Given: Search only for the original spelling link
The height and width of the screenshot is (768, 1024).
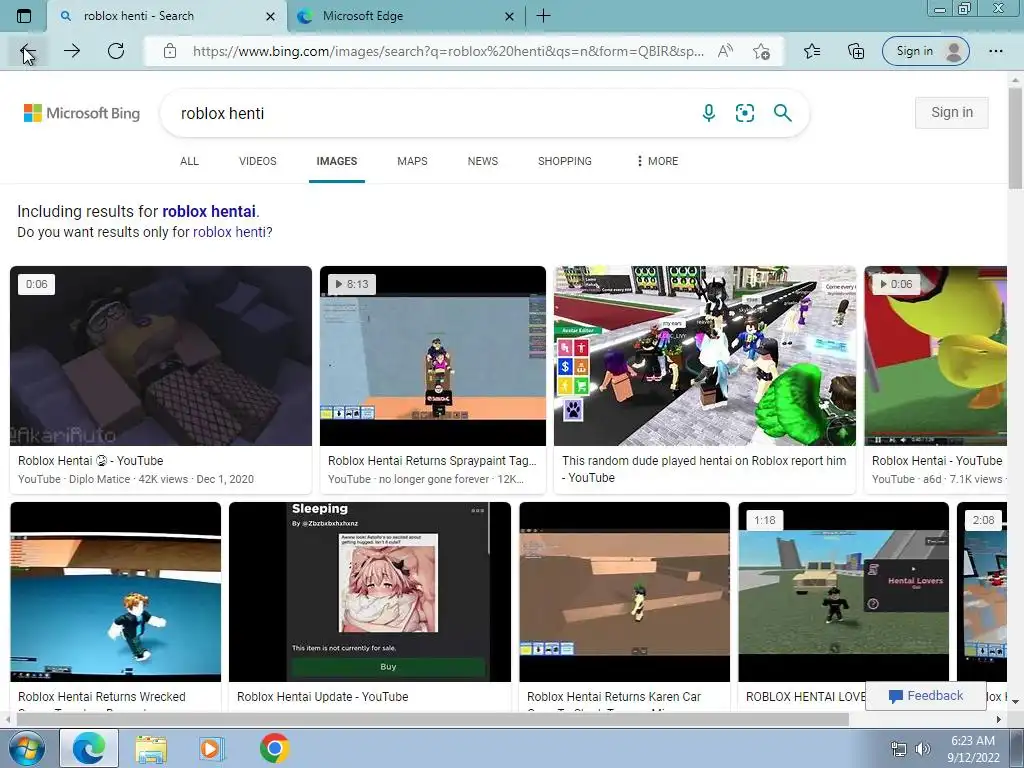Looking at the screenshot, I should [229, 232].
